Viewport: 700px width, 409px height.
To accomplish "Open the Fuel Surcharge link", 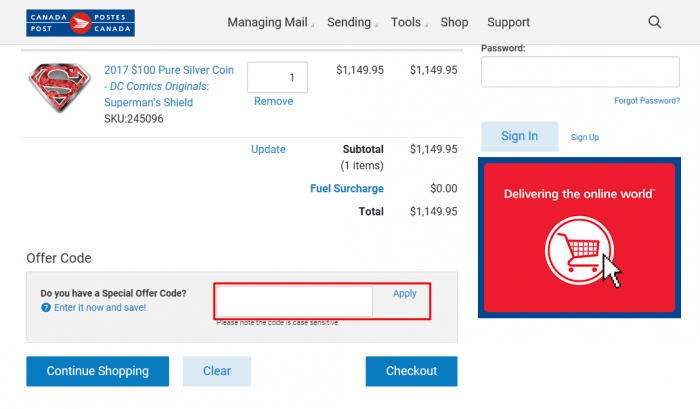I will point(347,188).
